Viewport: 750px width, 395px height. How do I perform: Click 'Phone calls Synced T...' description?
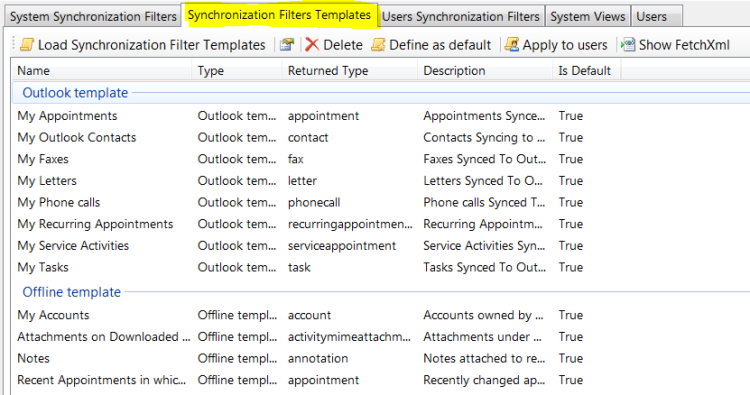click(484, 202)
